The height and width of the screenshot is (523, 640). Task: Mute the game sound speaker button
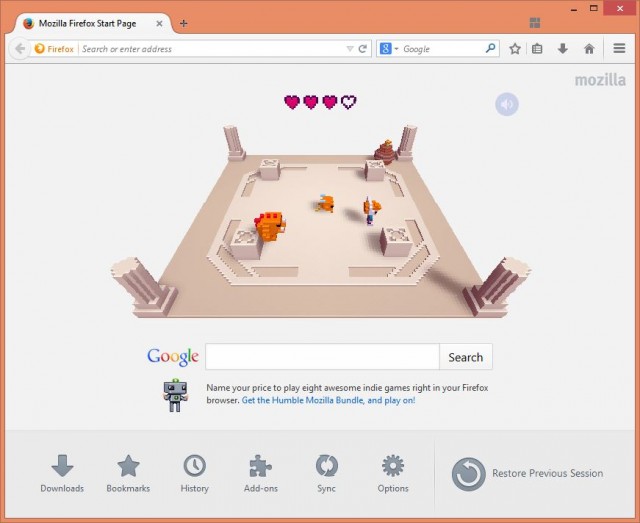pyautogui.click(x=507, y=104)
